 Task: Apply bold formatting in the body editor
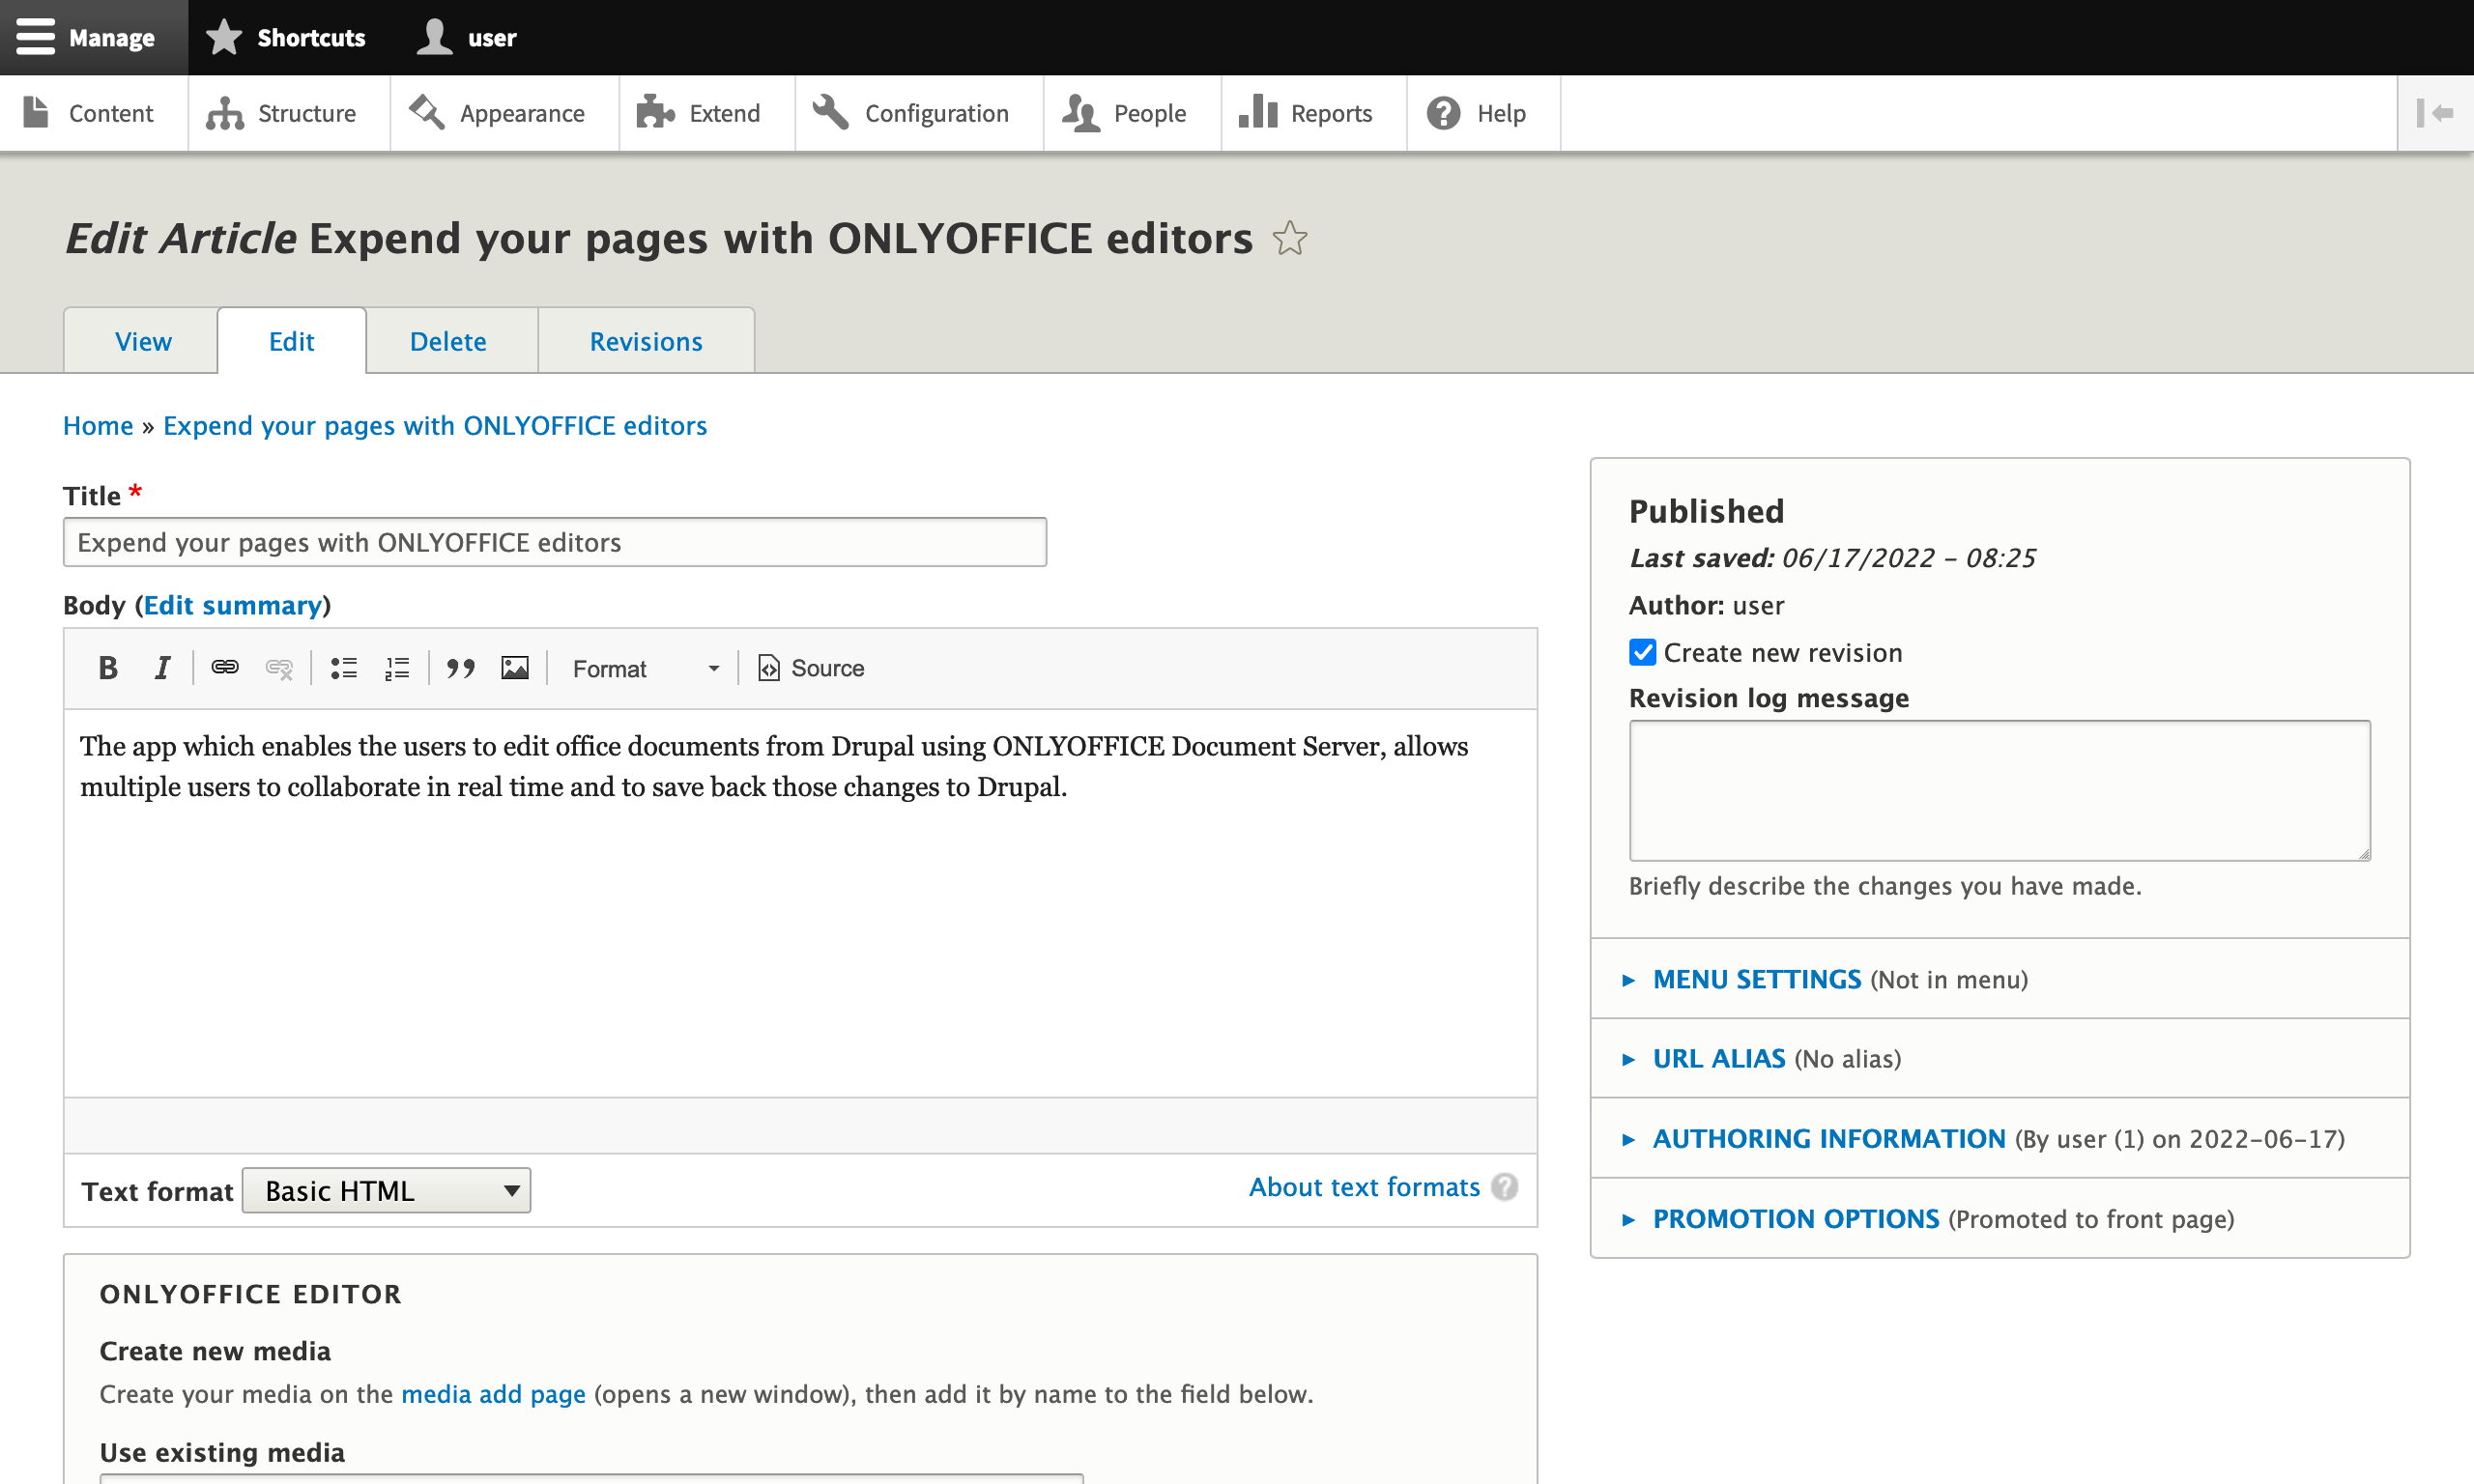108,668
